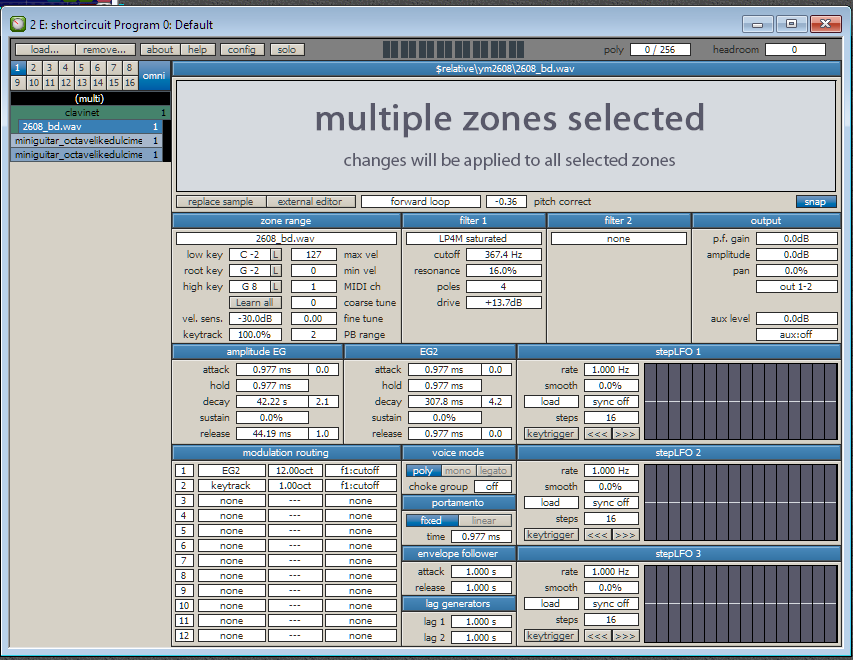Open the about dialog
This screenshot has width=853, height=660.
coord(160,50)
